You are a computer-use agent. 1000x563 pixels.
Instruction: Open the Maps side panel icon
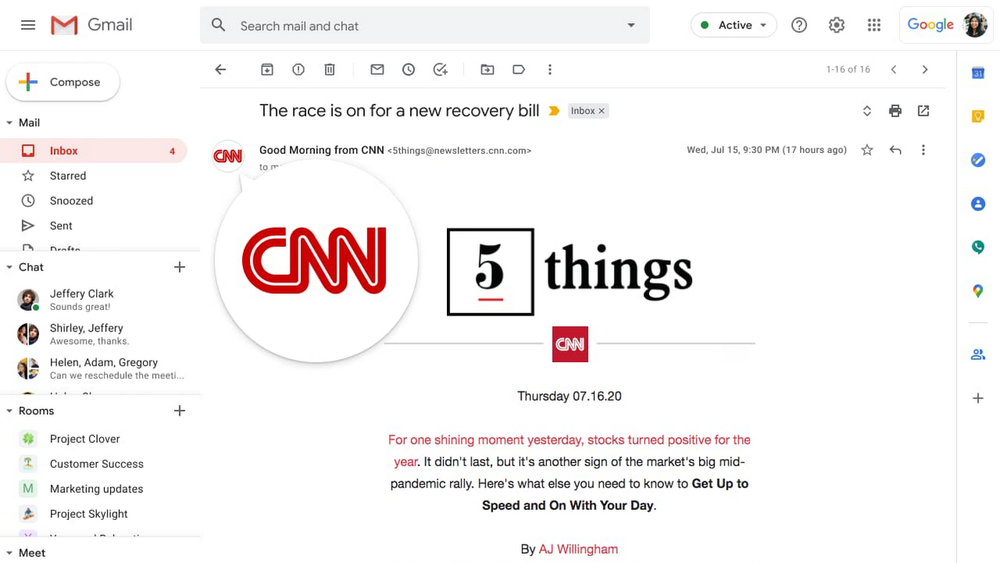tap(978, 291)
